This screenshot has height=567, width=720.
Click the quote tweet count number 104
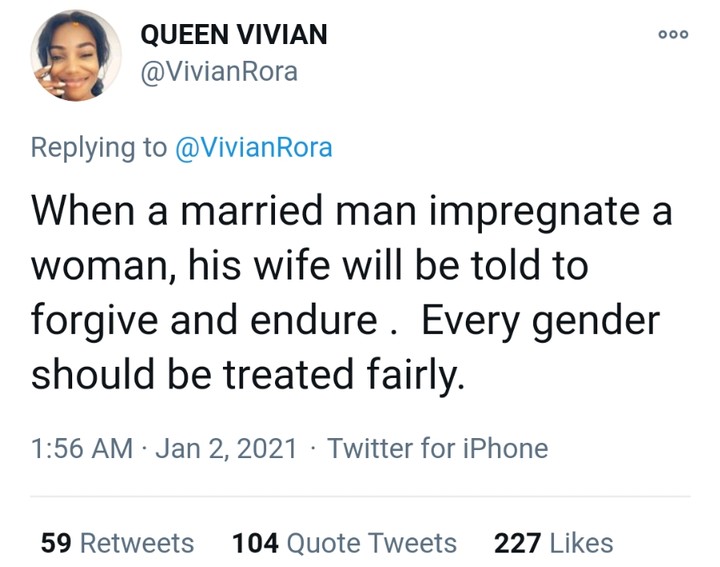click(x=255, y=543)
